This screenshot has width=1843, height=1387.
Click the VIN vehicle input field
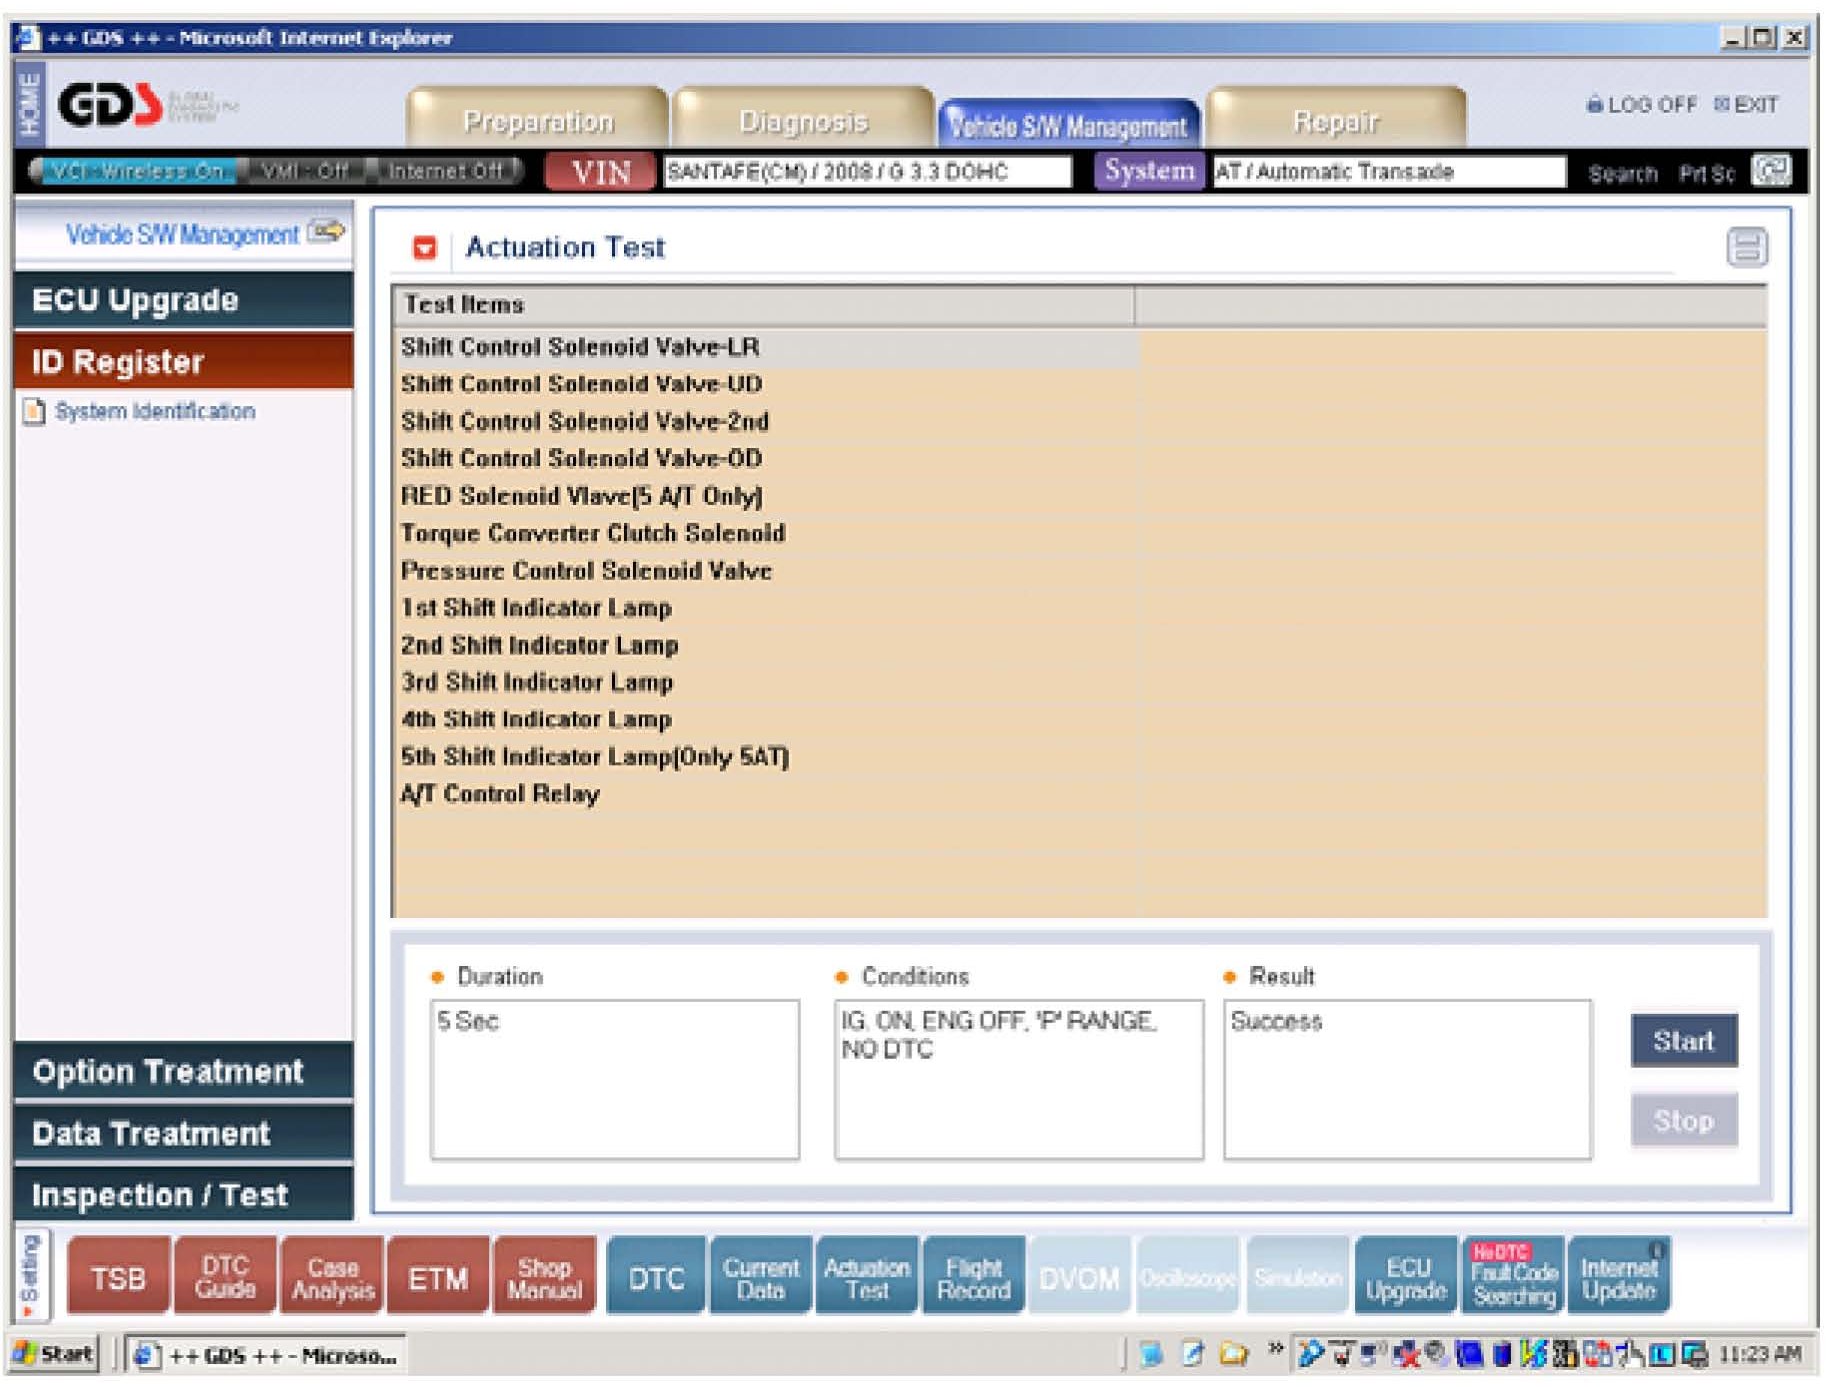click(866, 172)
